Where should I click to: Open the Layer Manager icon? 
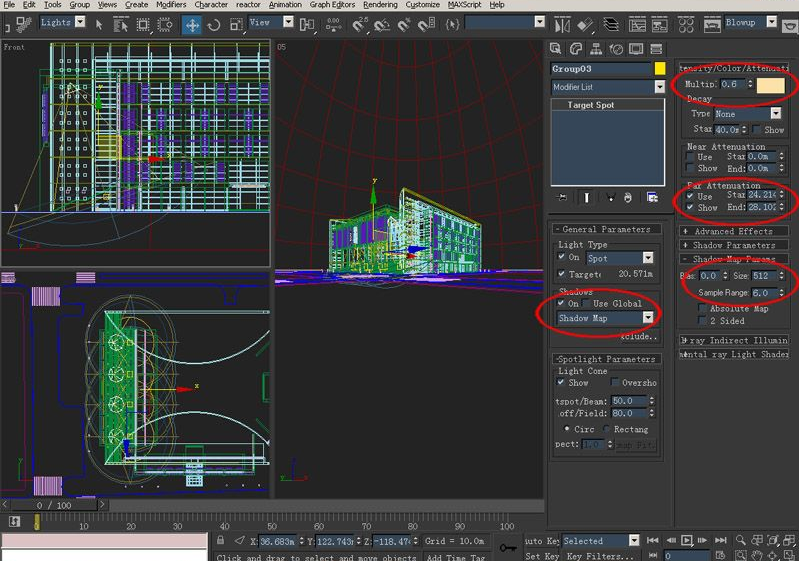610,24
